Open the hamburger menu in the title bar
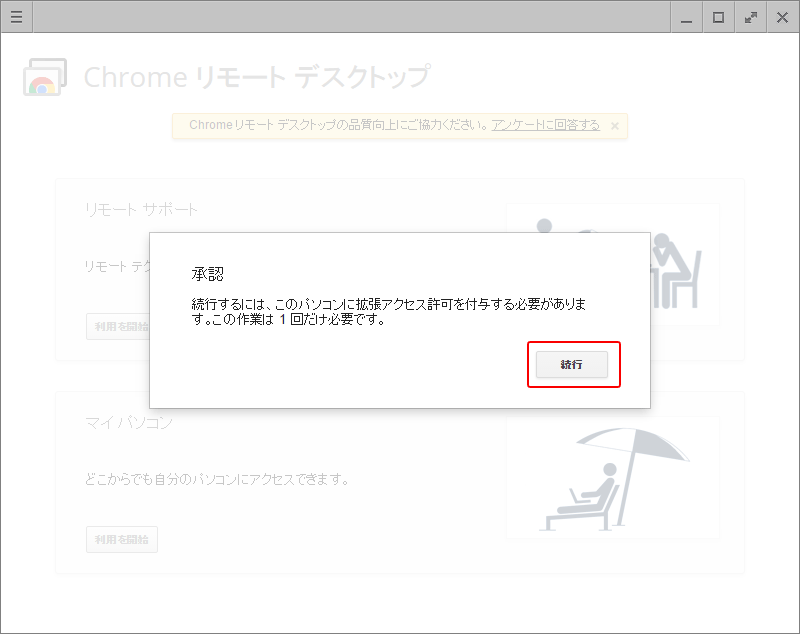 click(x=16, y=17)
